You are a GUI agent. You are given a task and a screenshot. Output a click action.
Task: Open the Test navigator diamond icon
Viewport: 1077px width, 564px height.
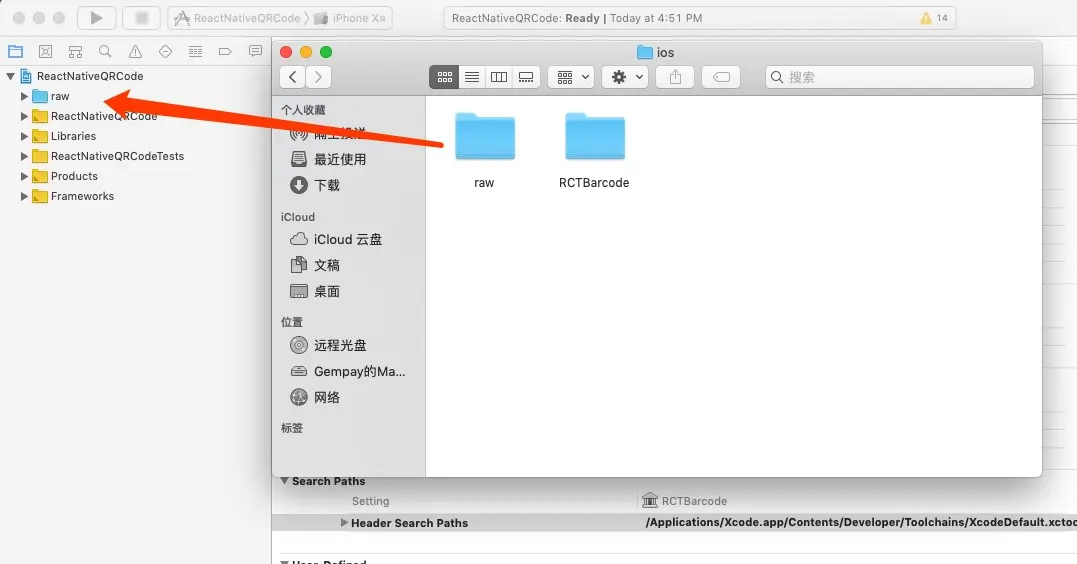point(166,52)
